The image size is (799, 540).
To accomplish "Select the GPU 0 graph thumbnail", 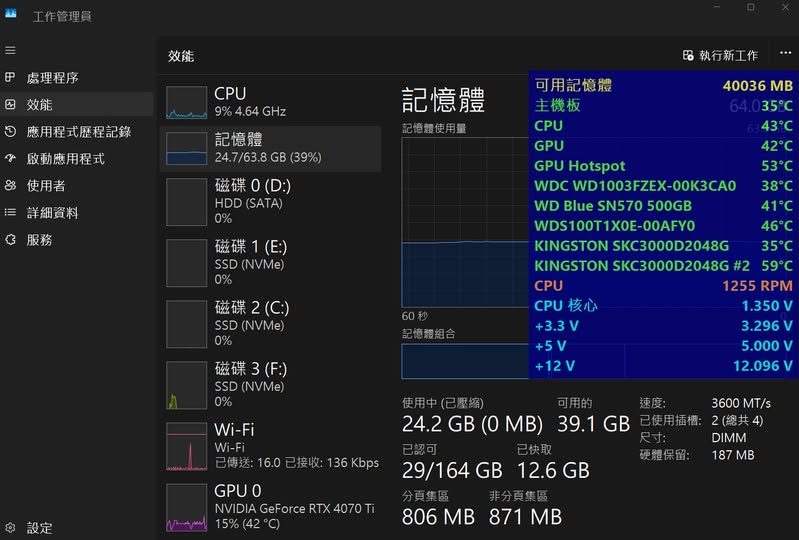I will 187,507.
